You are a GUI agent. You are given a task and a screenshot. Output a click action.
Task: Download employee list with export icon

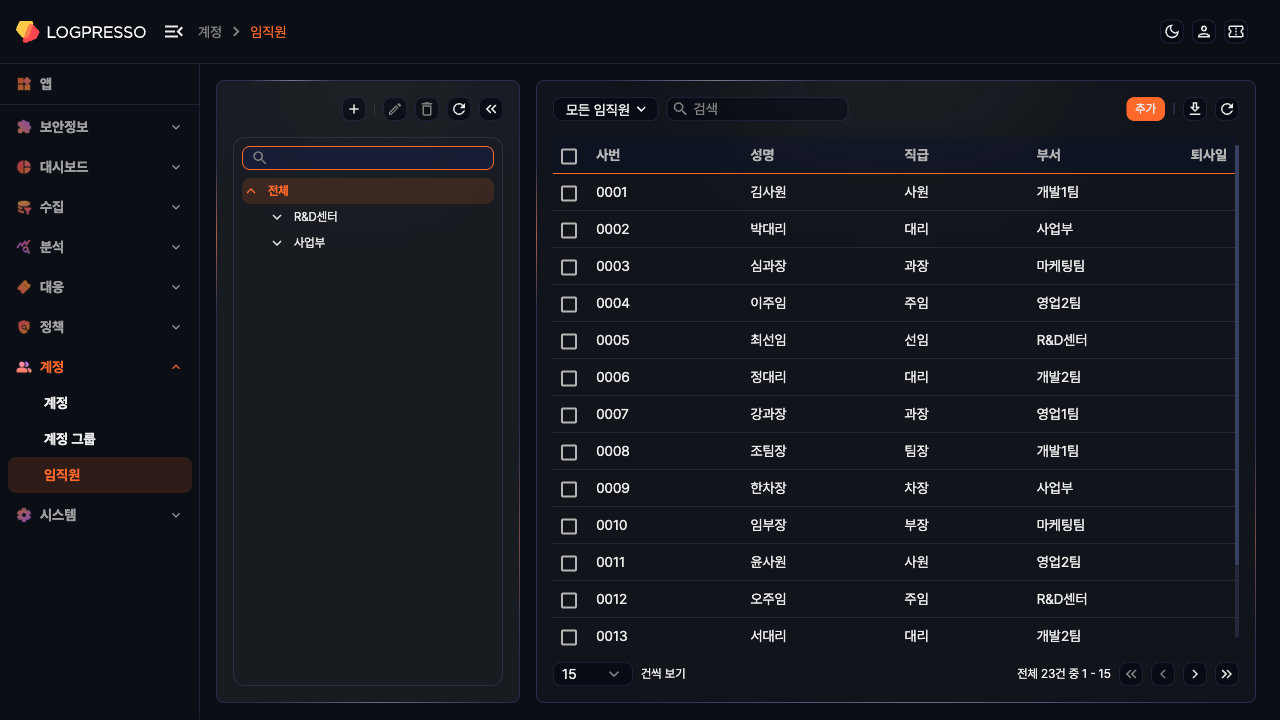pyautogui.click(x=1194, y=109)
